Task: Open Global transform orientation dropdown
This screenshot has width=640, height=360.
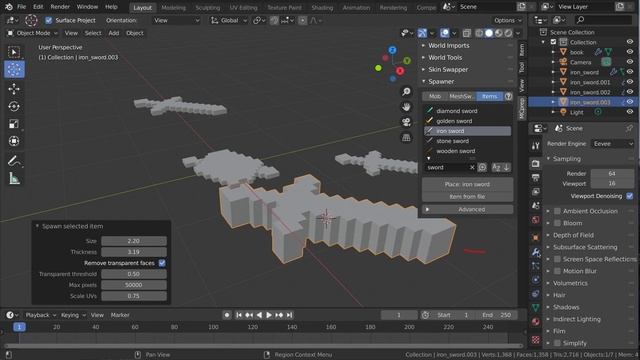Action: click(x=229, y=20)
